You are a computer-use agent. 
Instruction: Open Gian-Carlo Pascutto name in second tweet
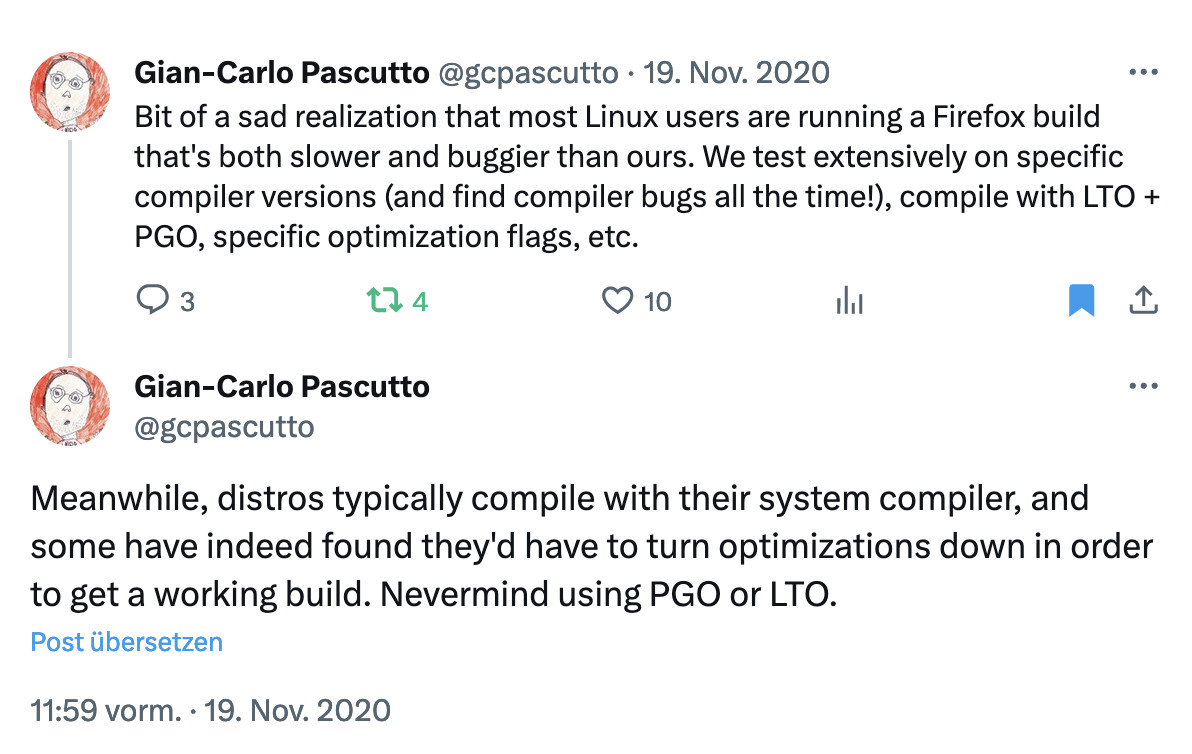pyautogui.click(x=282, y=387)
